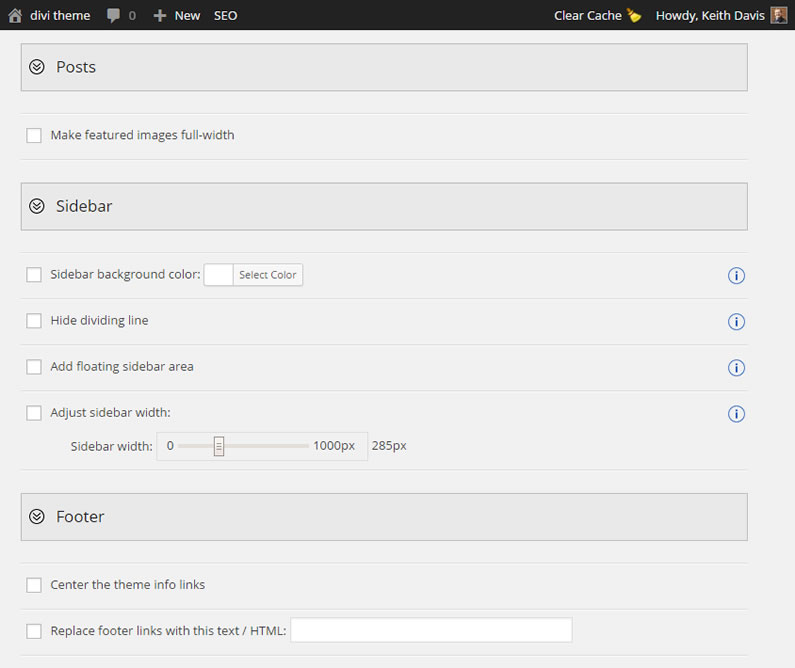
Task: Click the 0 slider minimum label
Action: coord(170,446)
